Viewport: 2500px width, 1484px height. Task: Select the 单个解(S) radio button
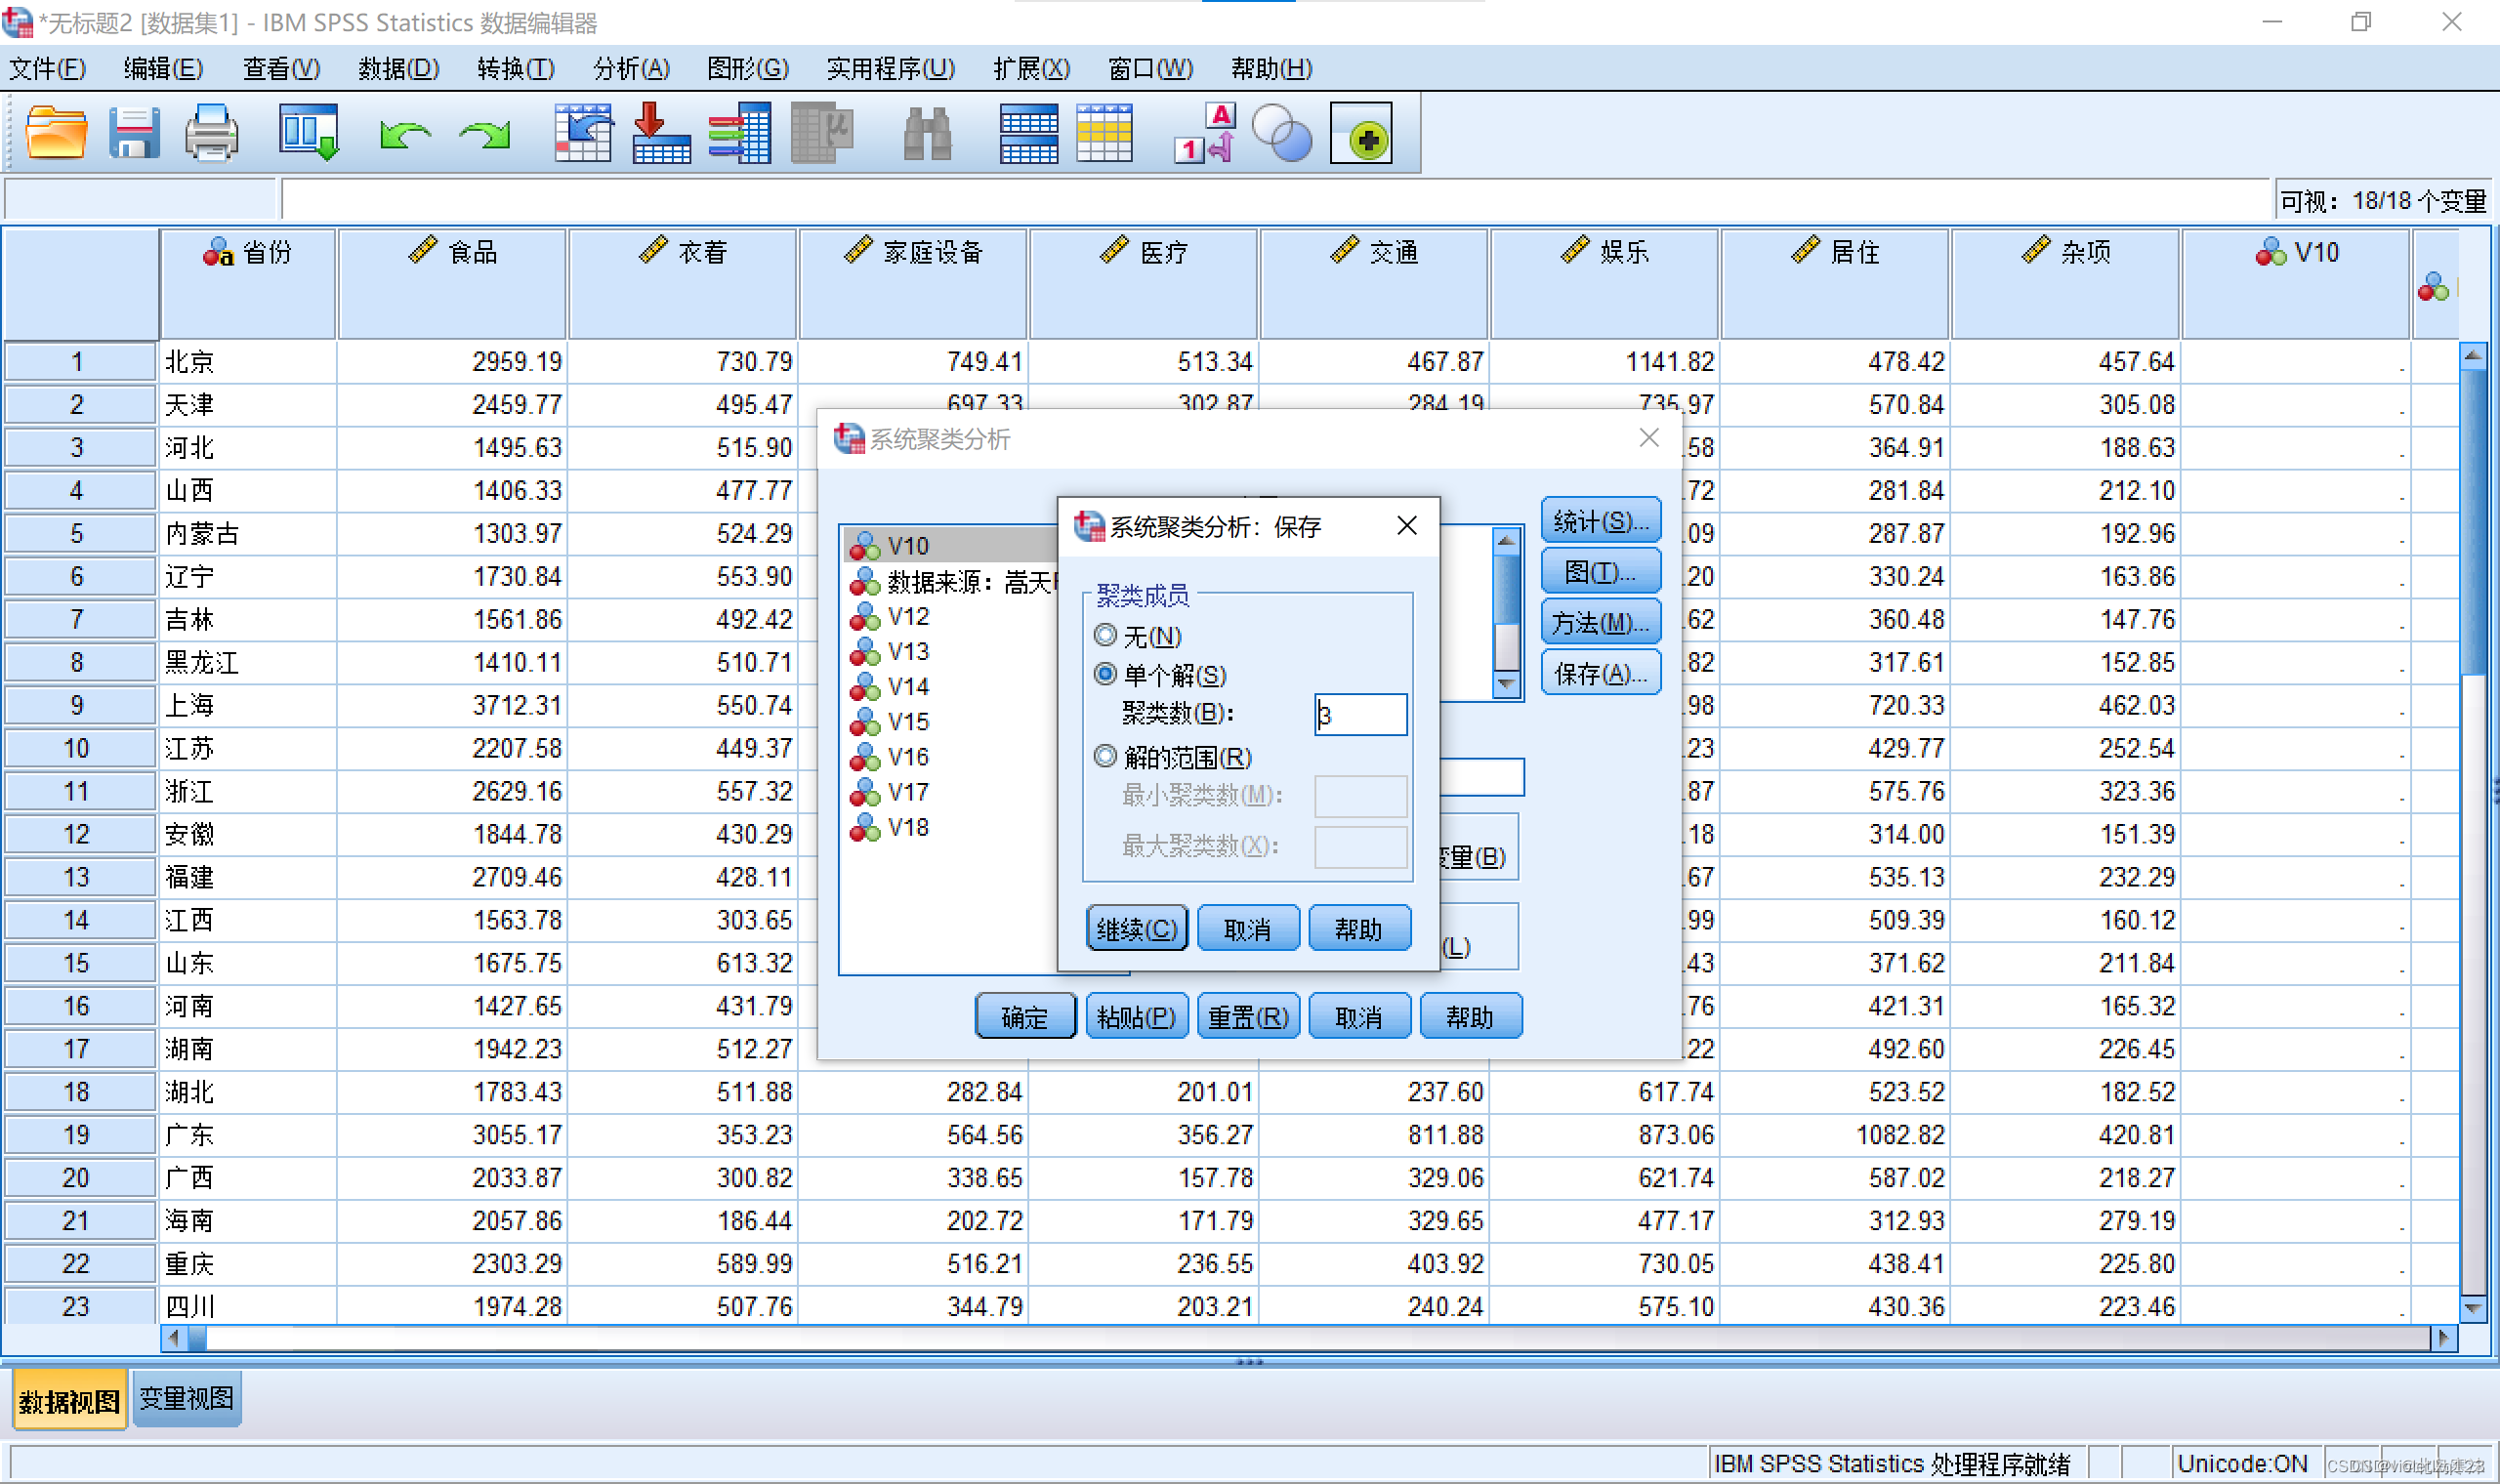(x=1105, y=675)
